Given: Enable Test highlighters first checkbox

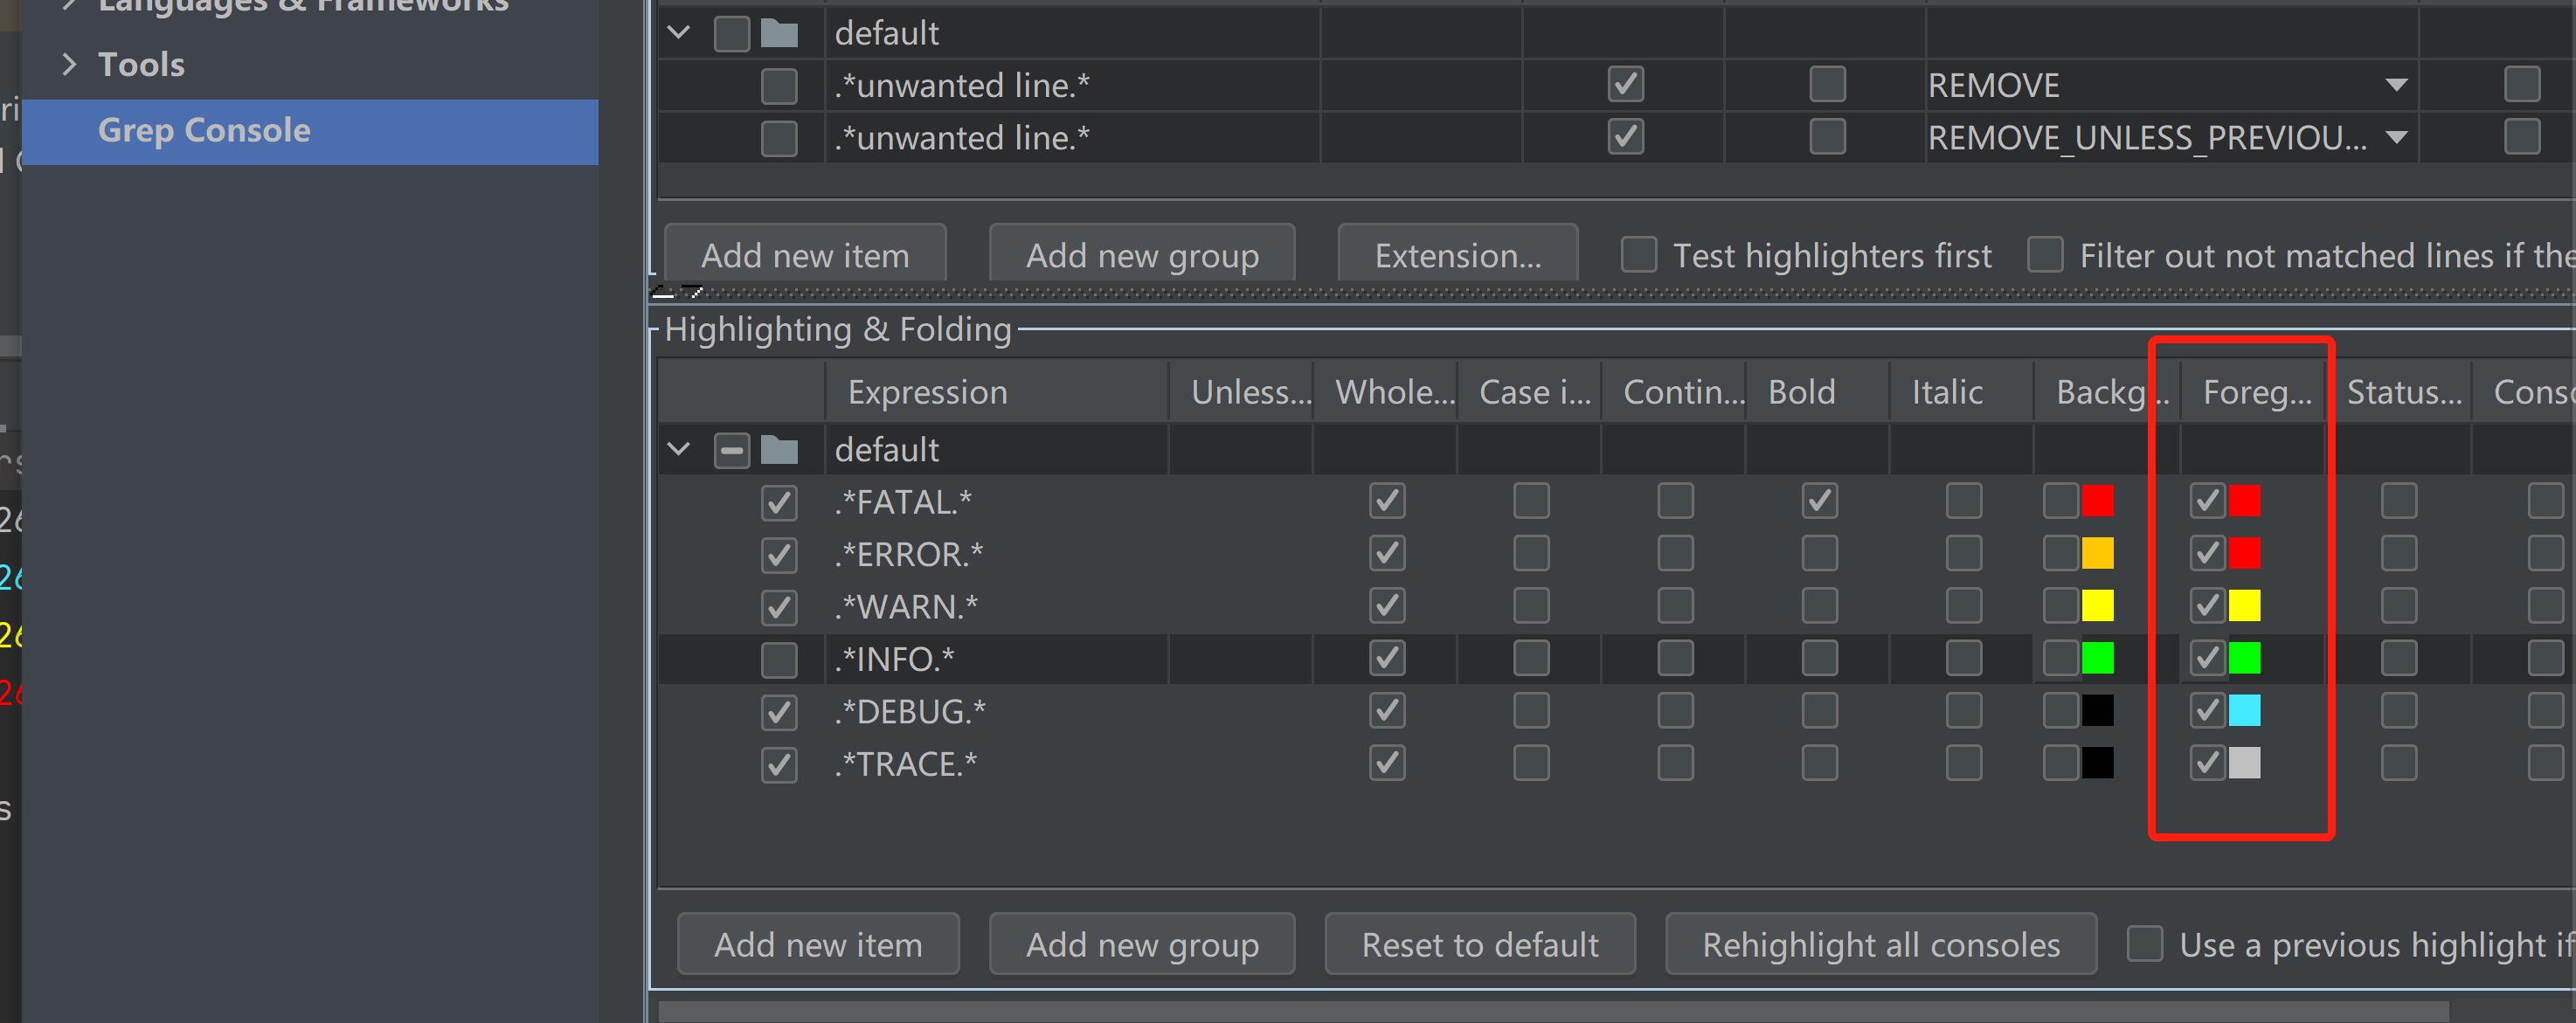Looking at the screenshot, I should tap(1638, 255).
